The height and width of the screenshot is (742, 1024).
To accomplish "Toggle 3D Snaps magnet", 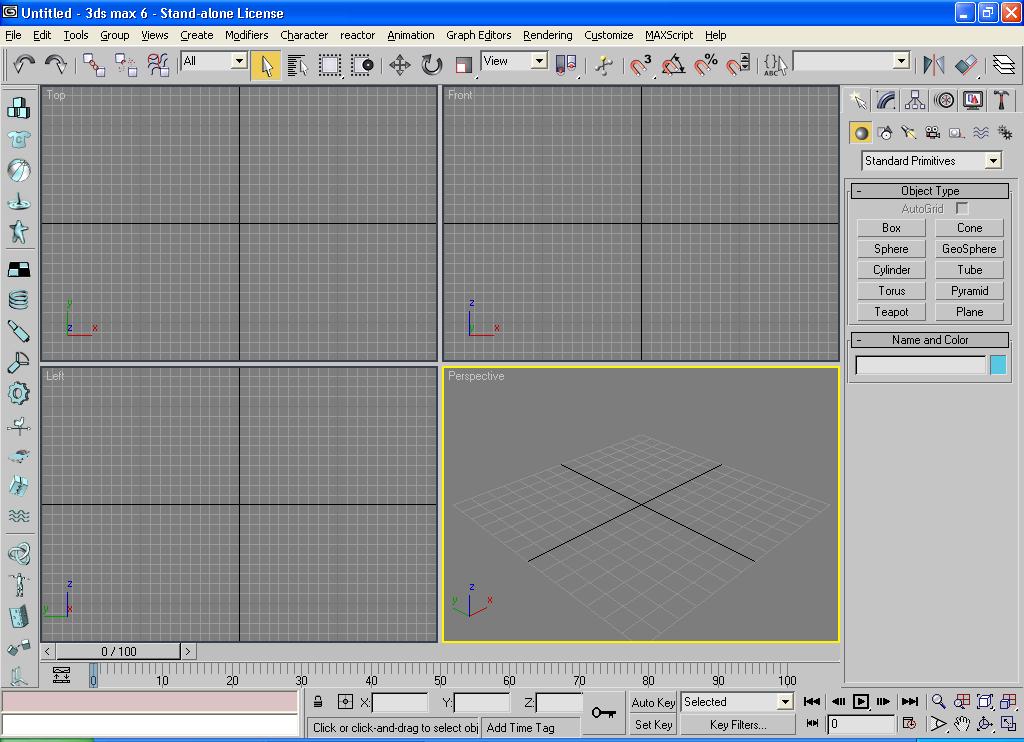I will 640,65.
